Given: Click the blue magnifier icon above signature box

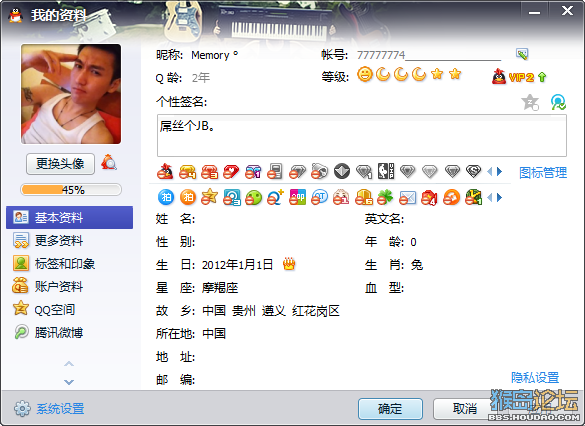Looking at the screenshot, I should point(558,102).
